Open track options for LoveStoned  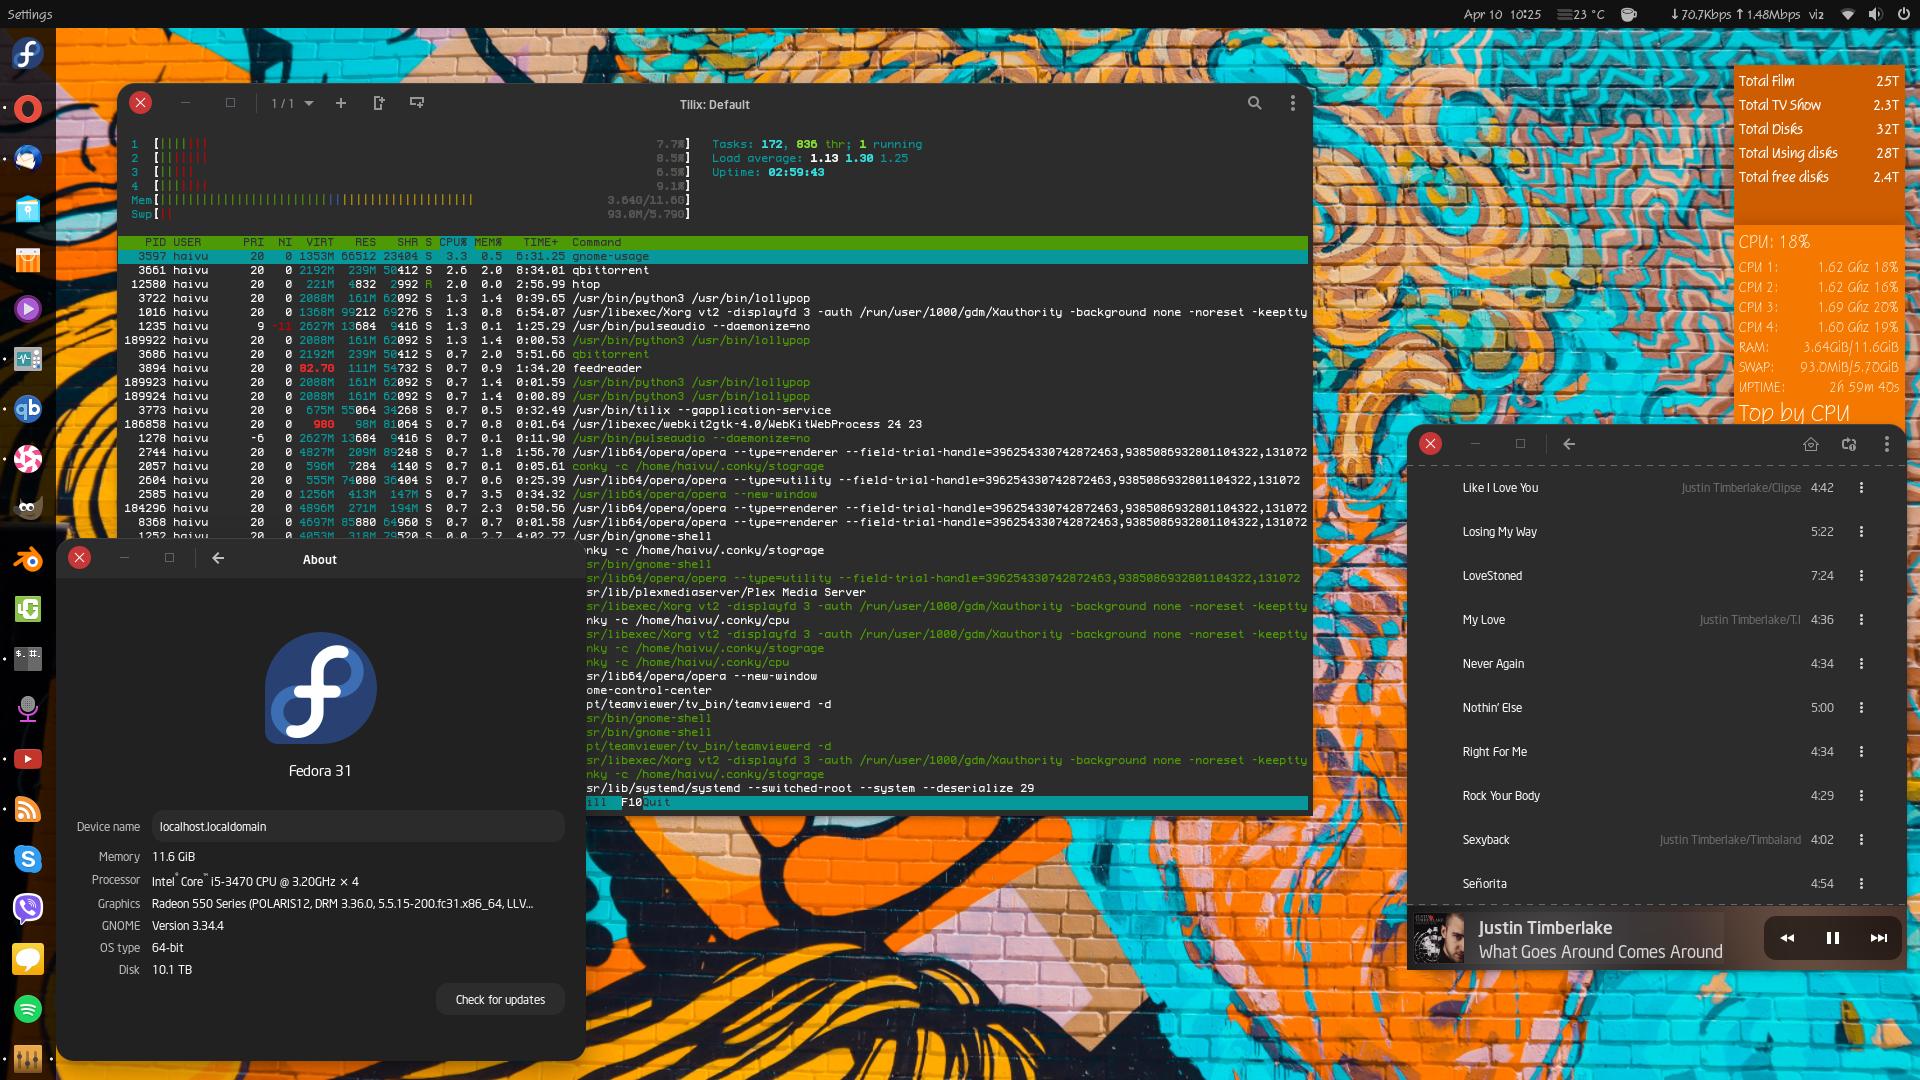pos(1861,576)
